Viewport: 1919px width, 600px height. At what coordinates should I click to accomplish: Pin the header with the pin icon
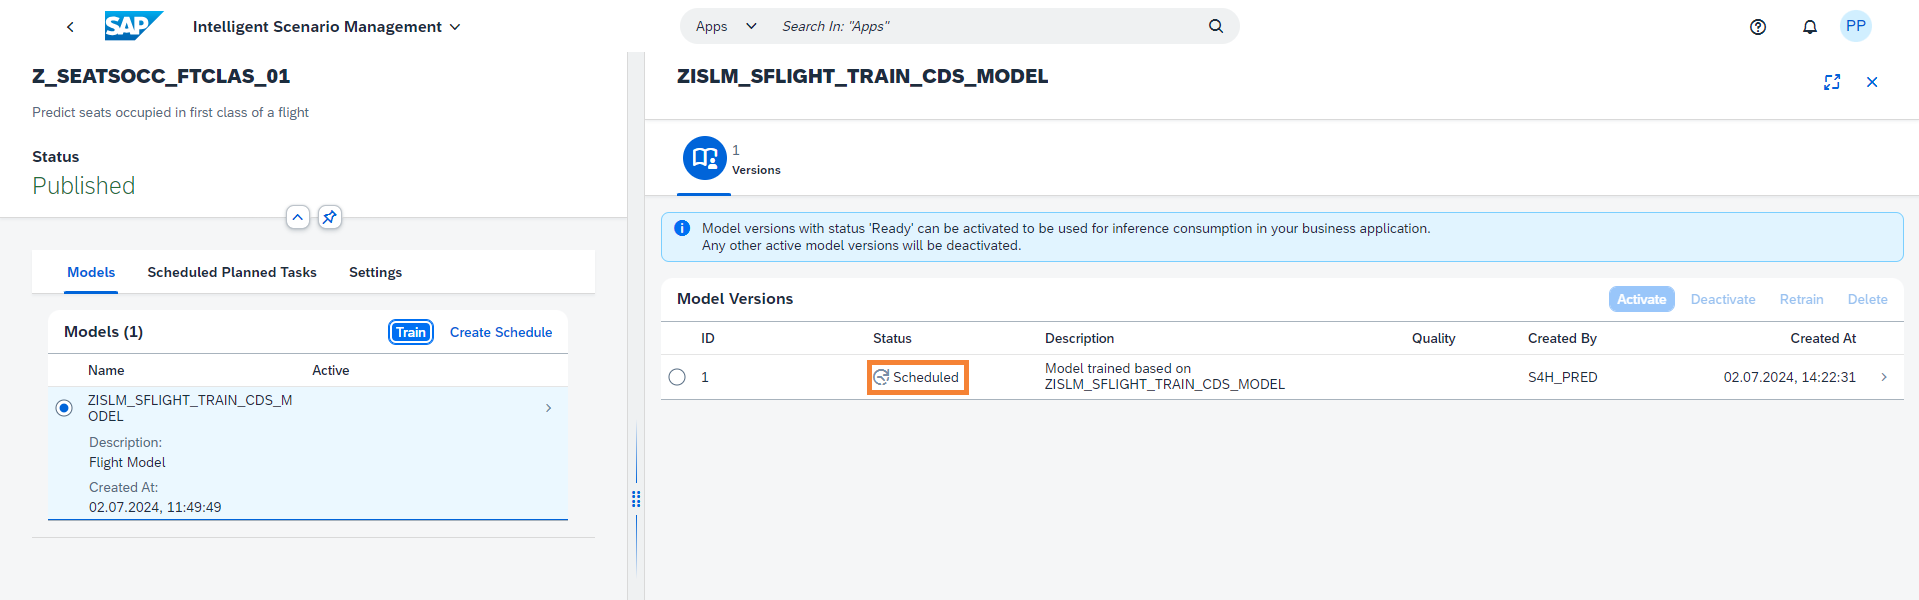tap(329, 217)
